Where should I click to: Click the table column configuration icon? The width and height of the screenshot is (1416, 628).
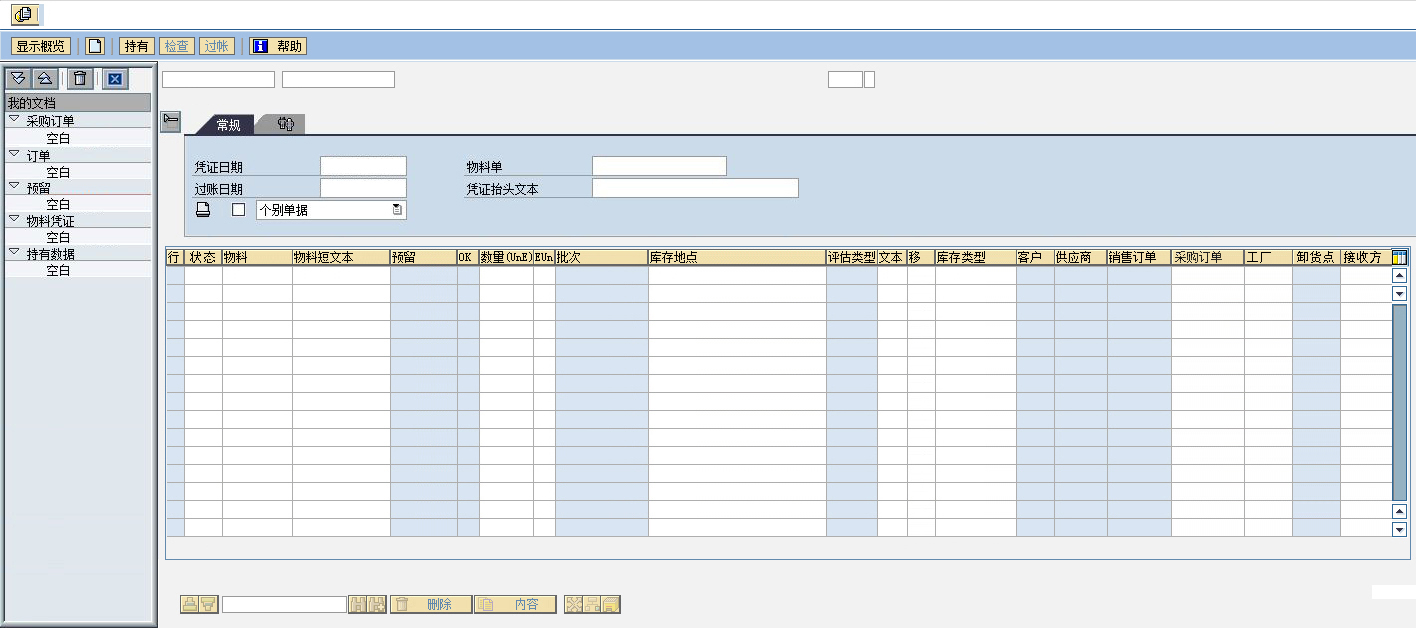(1399, 257)
